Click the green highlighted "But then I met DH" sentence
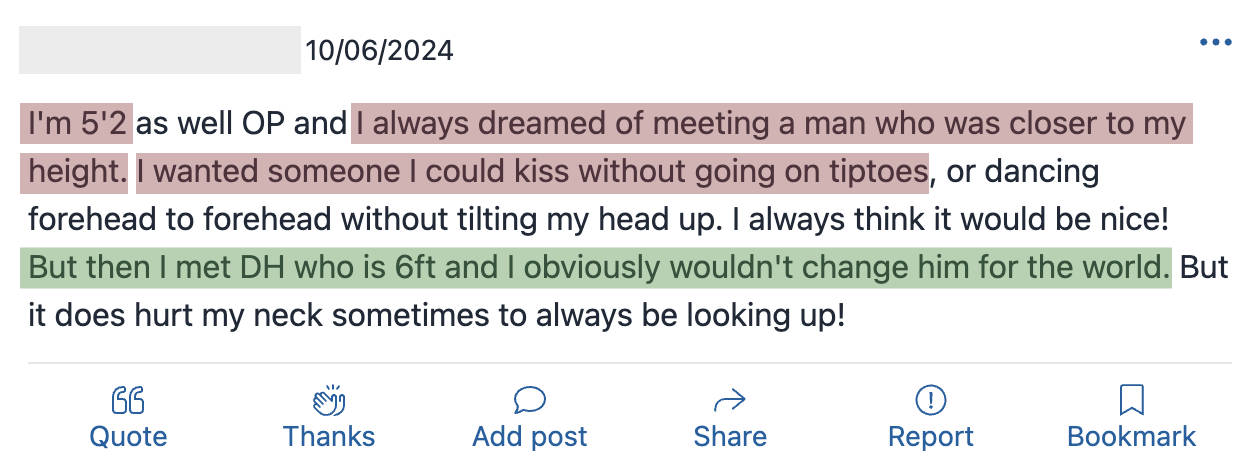The height and width of the screenshot is (472, 1260). [x=595, y=268]
